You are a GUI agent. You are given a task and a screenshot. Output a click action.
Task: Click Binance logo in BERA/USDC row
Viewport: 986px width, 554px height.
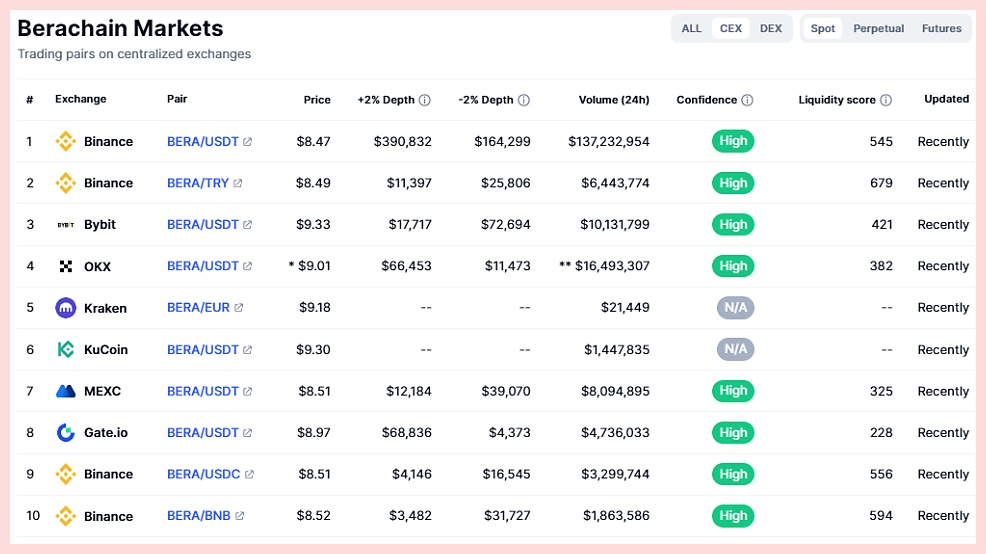click(65, 474)
